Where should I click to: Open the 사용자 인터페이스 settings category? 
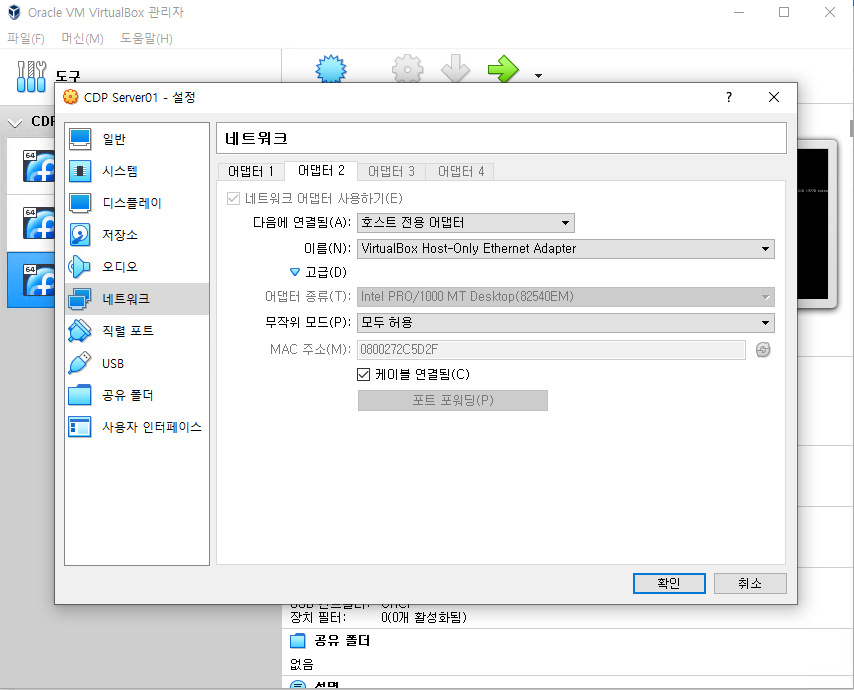[x=137, y=427]
